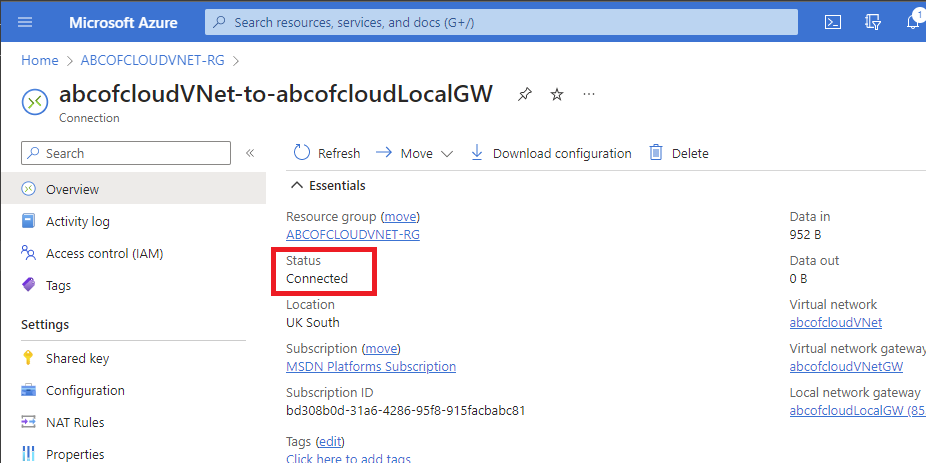Open Access control (IAM) in the sidebar
This screenshot has height=463, width=926.
104,253
